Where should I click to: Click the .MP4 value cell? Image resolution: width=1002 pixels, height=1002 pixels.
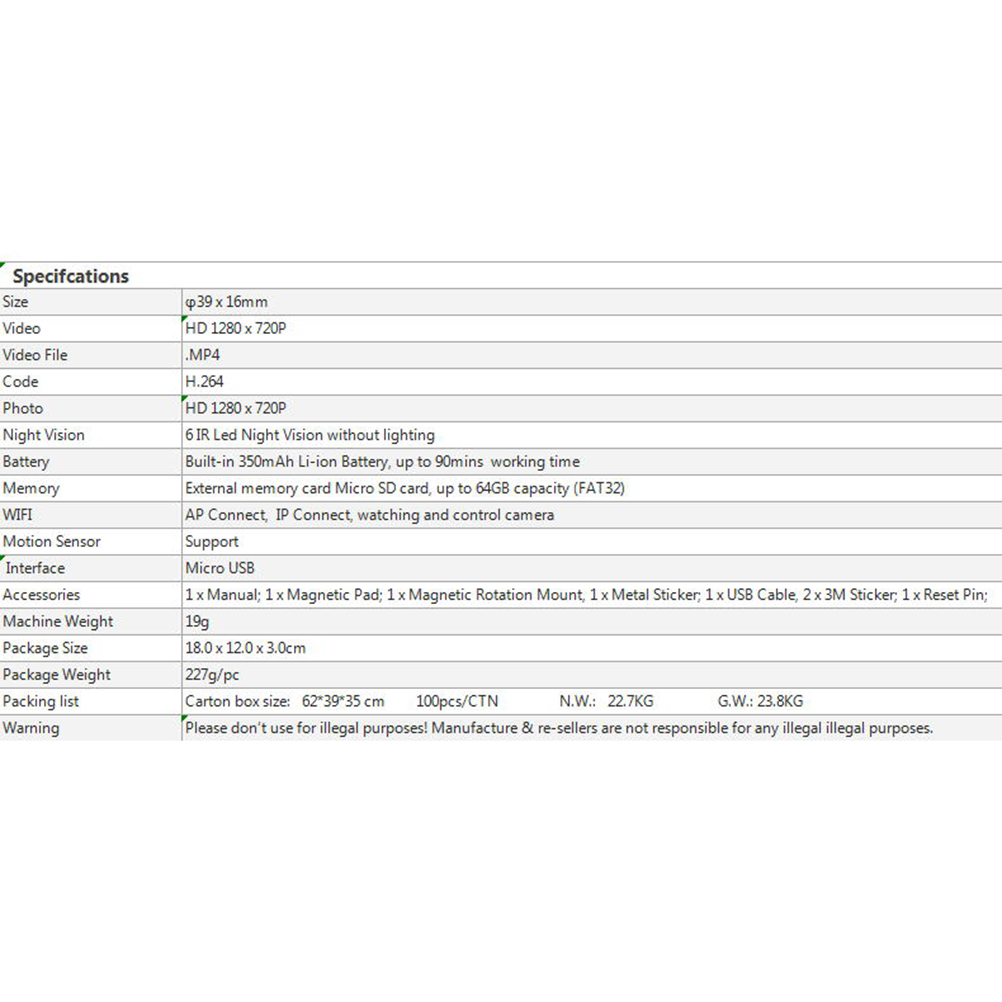202,355
